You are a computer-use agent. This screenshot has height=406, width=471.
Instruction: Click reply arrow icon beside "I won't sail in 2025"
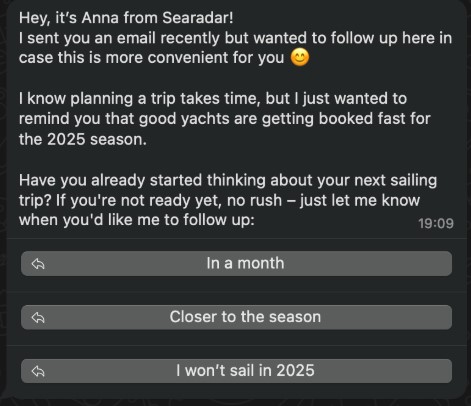tap(38, 371)
